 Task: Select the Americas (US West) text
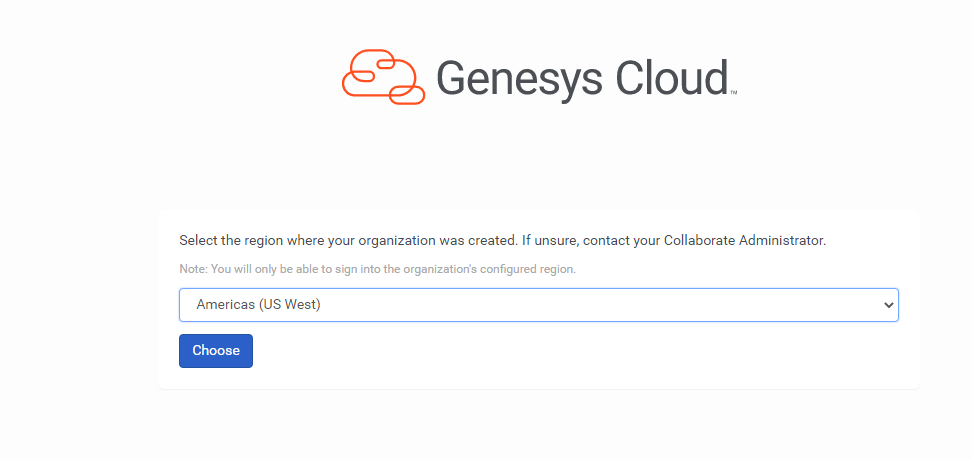tap(258, 305)
